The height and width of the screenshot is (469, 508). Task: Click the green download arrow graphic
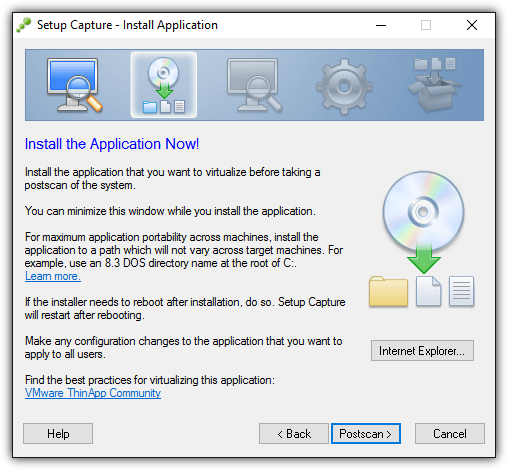[424, 260]
